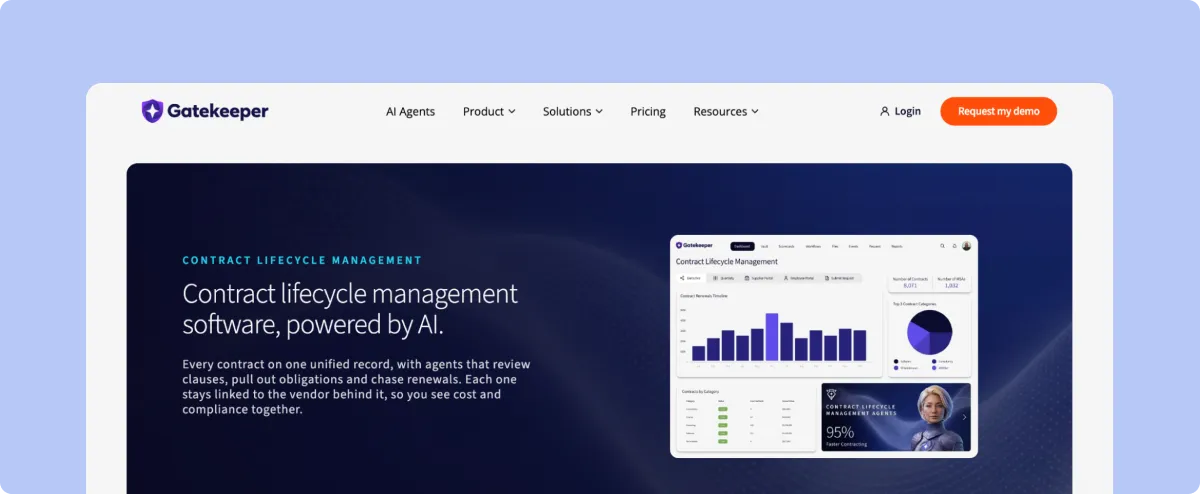Open the AI Agents page
This screenshot has width=1200, height=494.
coord(410,112)
